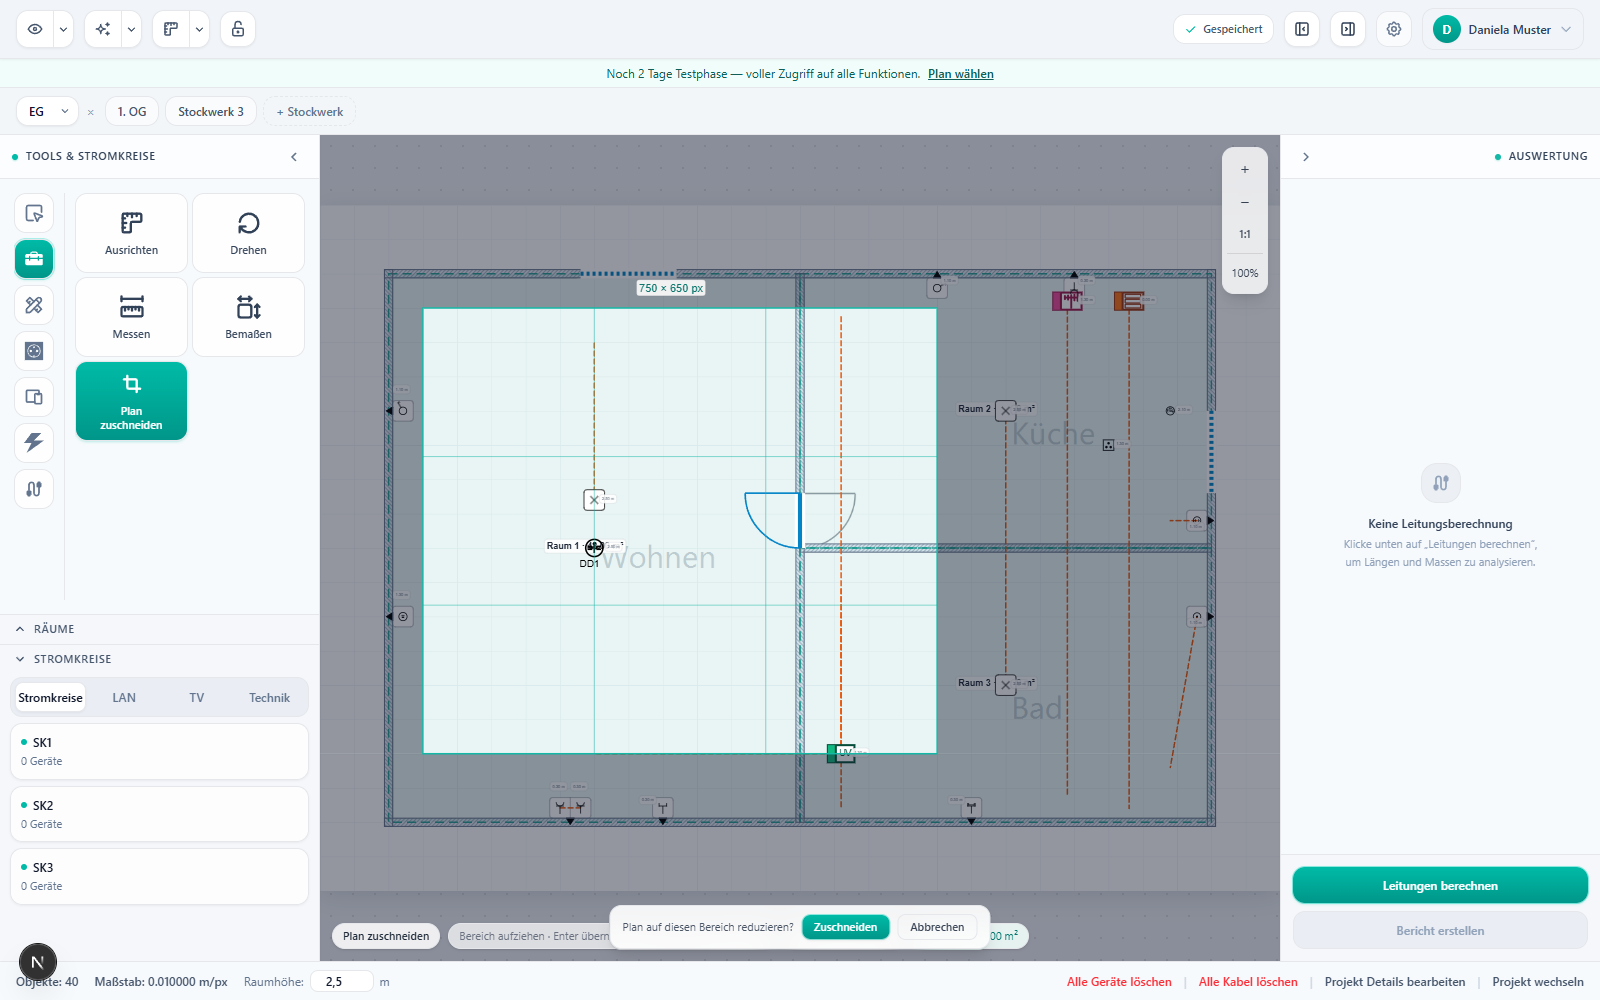Open the EG floor dropdown

click(x=47, y=112)
